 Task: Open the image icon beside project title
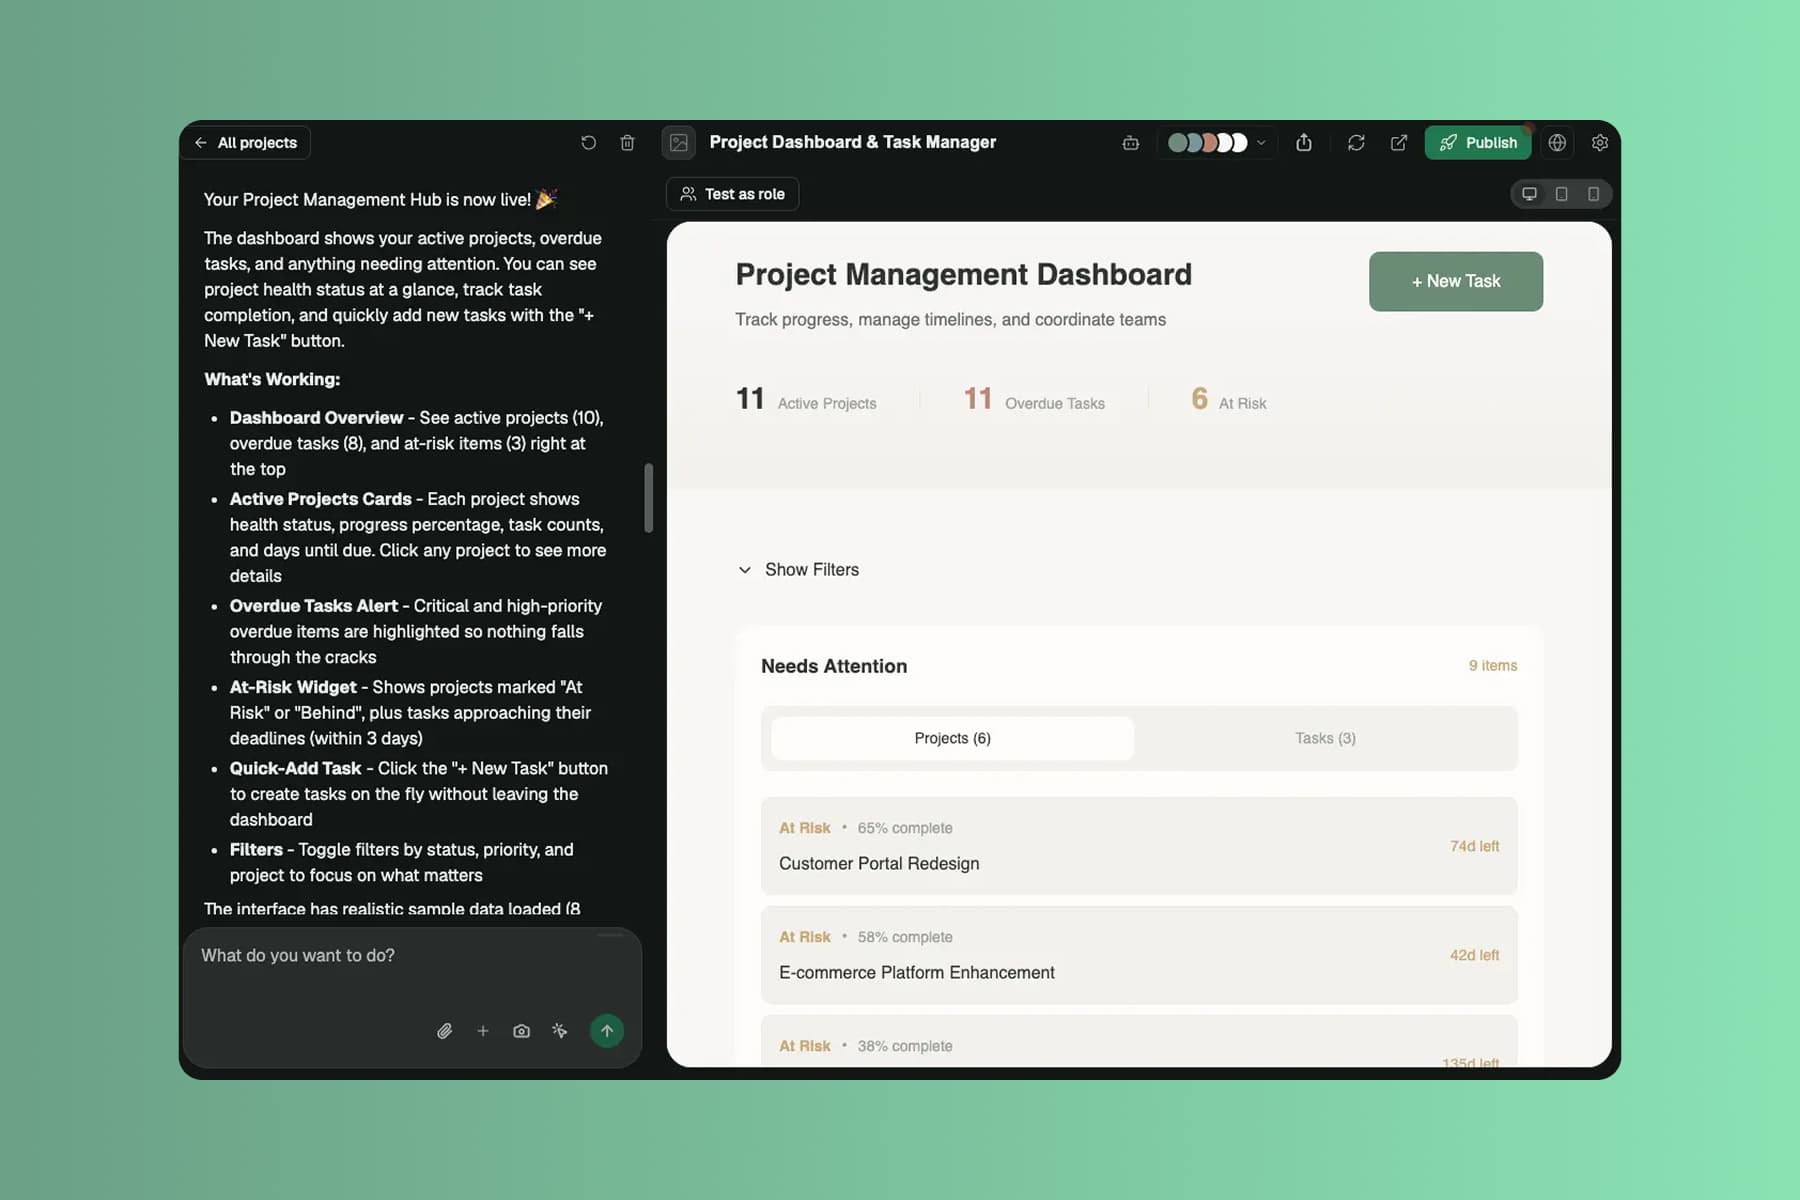[679, 143]
